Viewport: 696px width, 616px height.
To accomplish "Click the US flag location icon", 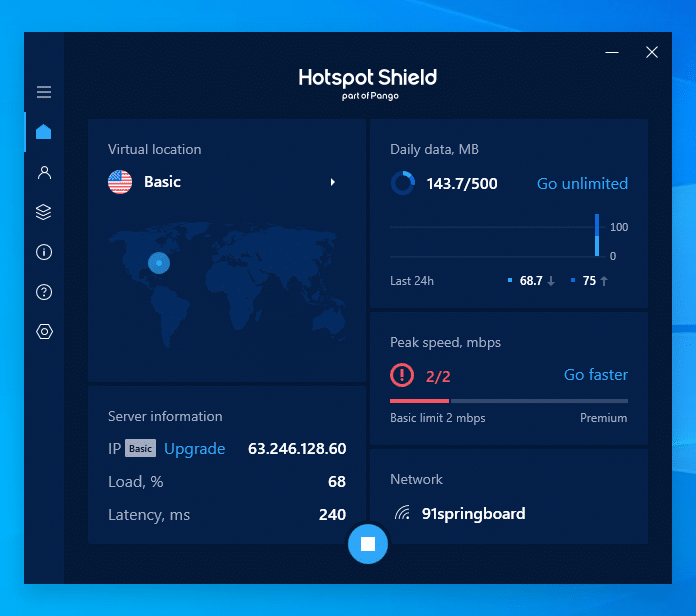I will click(120, 182).
